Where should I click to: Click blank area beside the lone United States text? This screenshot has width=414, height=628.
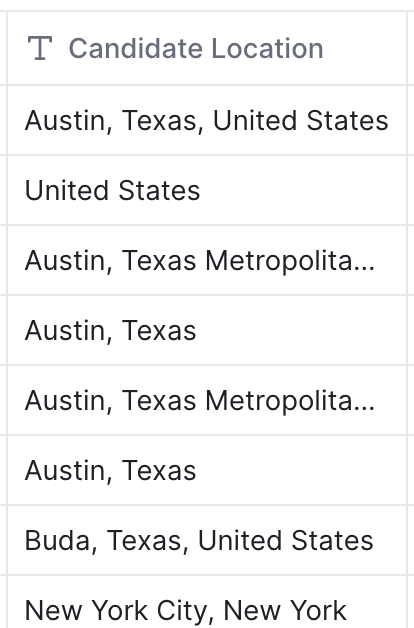302,190
